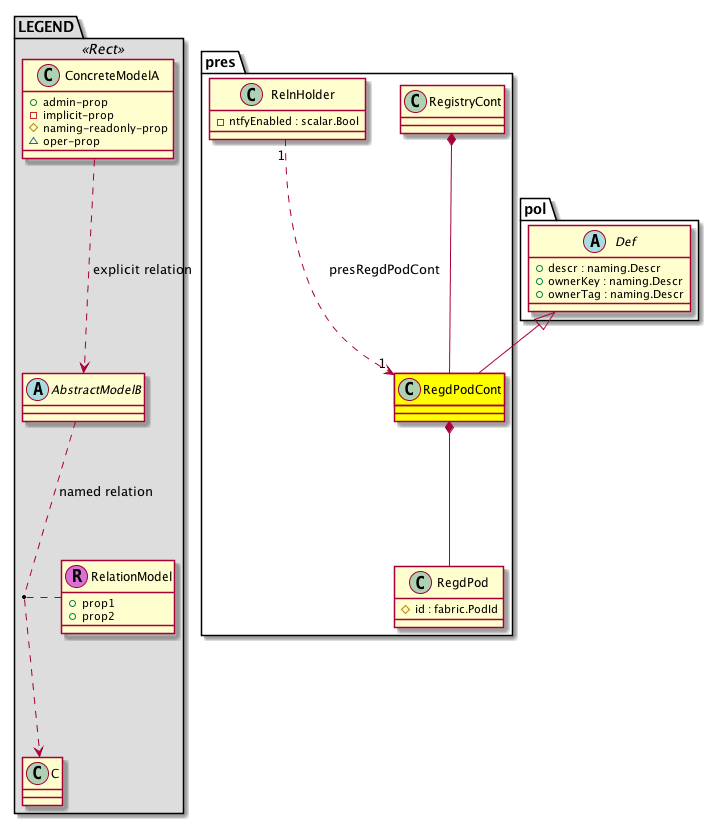Screen dimensions: 719x824
Task: Select the magenta R icon of RelationModel
Action: point(77,576)
